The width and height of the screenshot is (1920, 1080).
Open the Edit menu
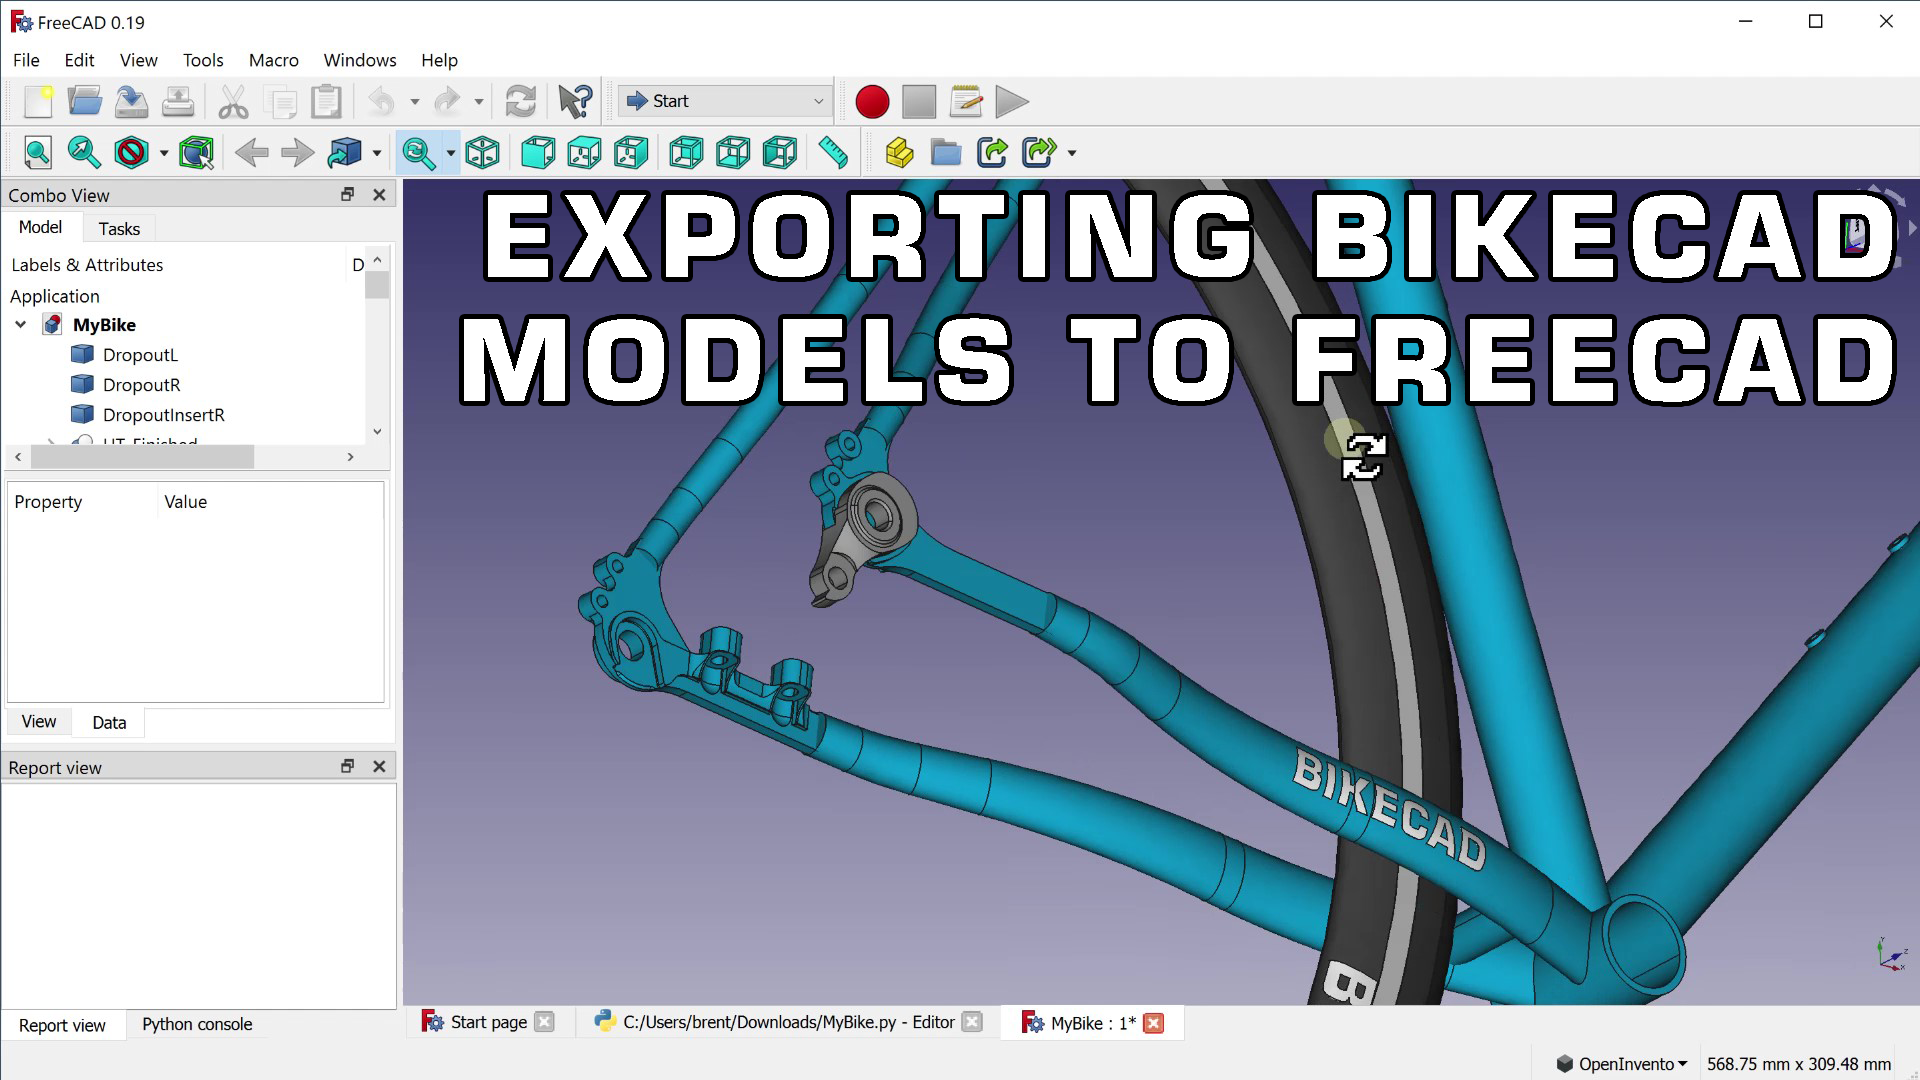click(x=79, y=60)
